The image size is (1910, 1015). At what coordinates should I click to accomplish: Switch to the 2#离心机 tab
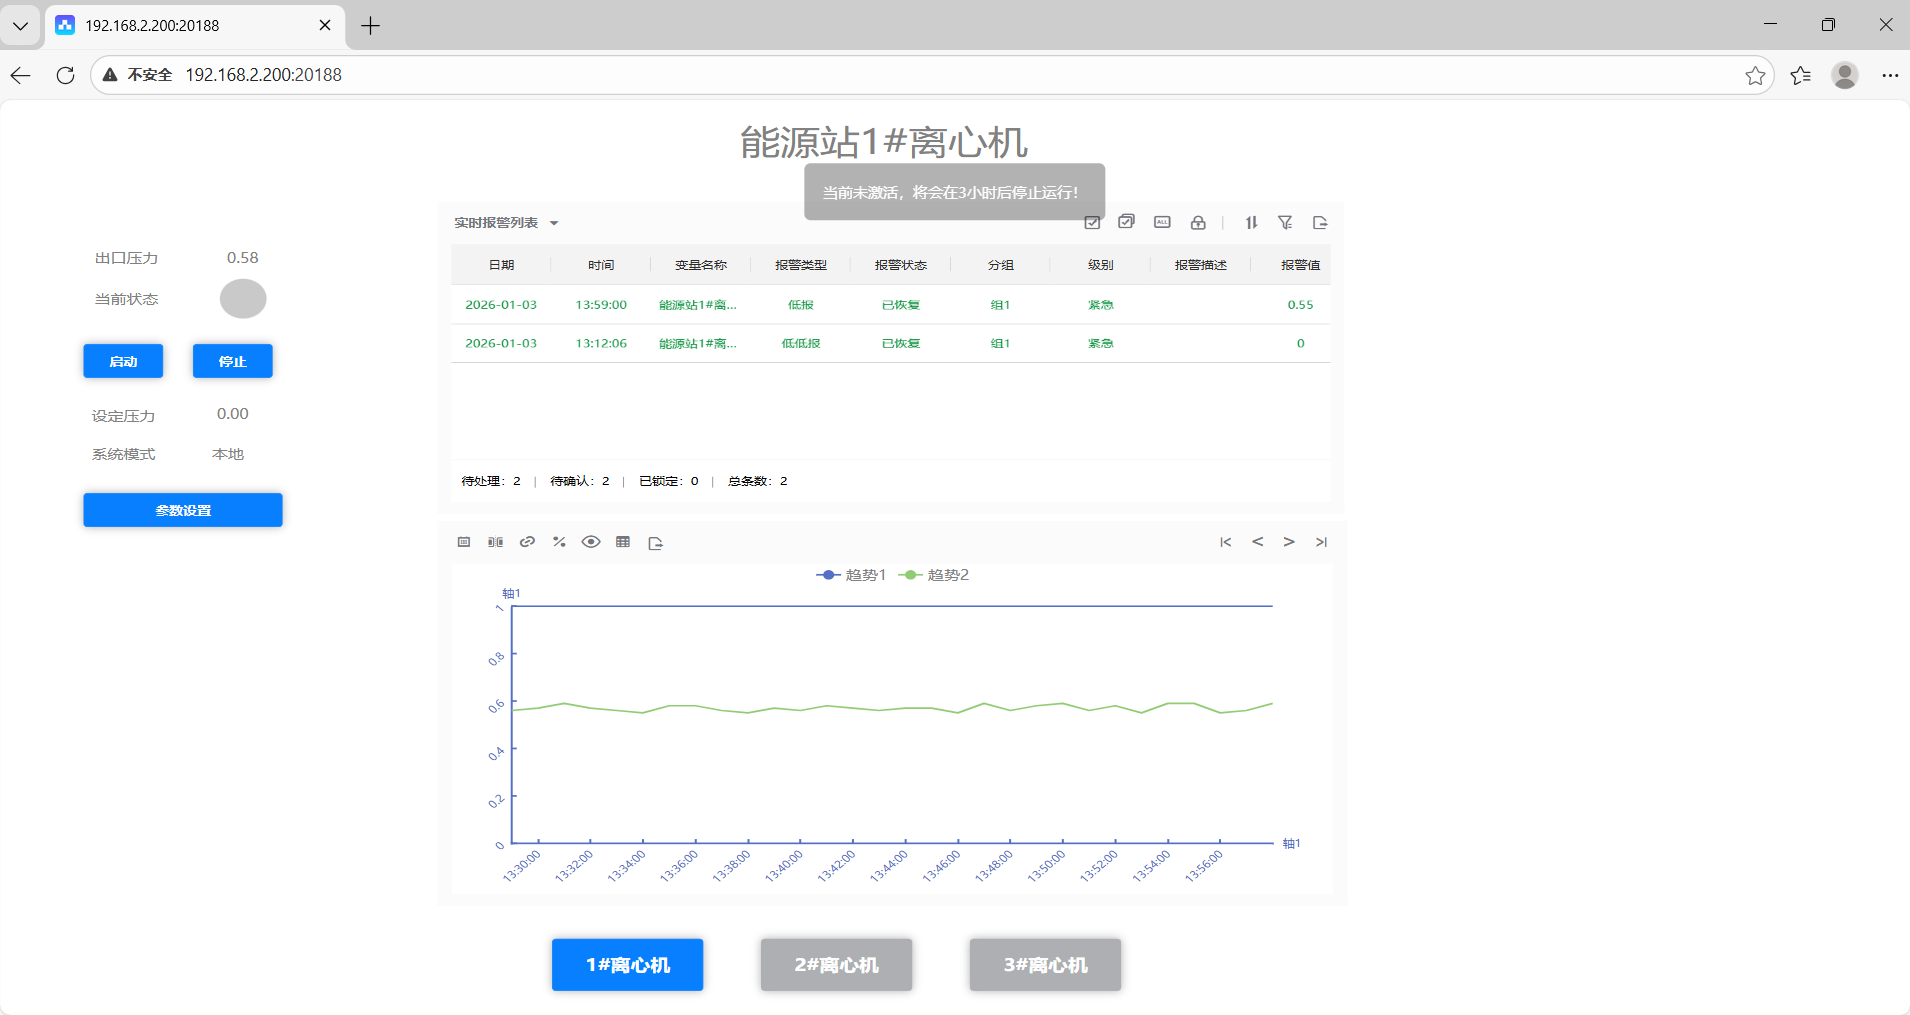tap(836, 964)
